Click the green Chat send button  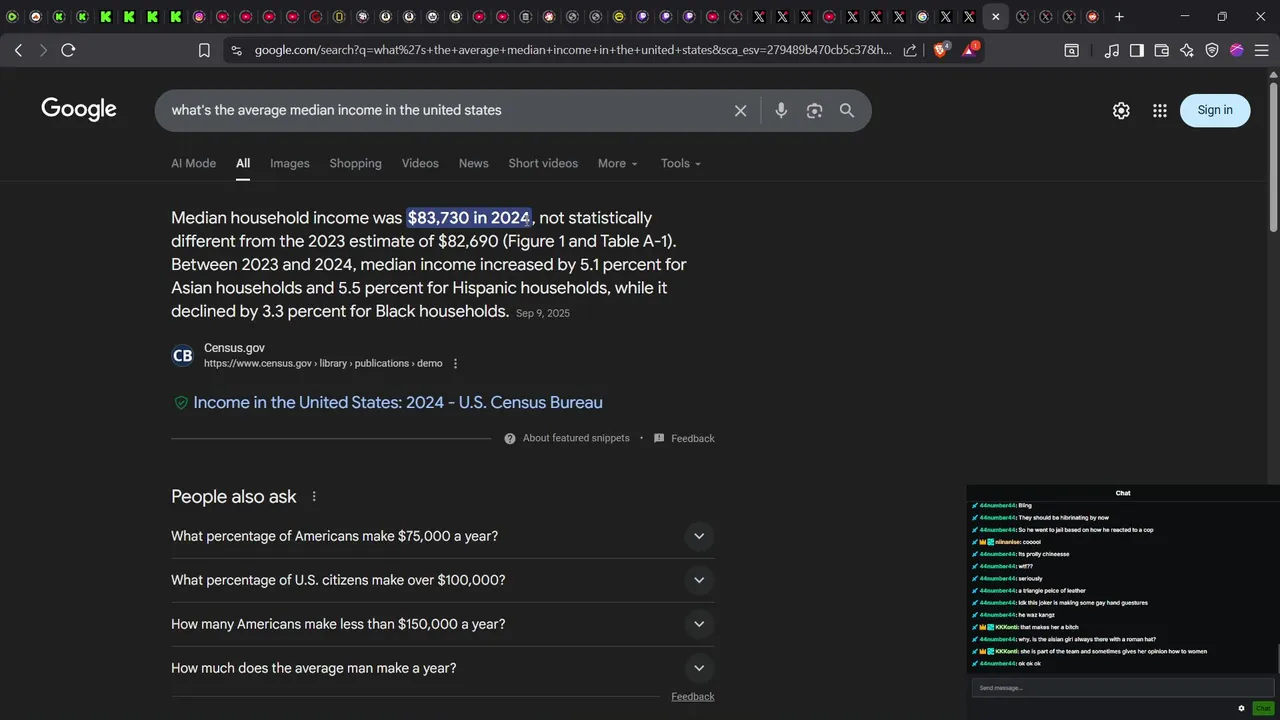click(1262, 708)
